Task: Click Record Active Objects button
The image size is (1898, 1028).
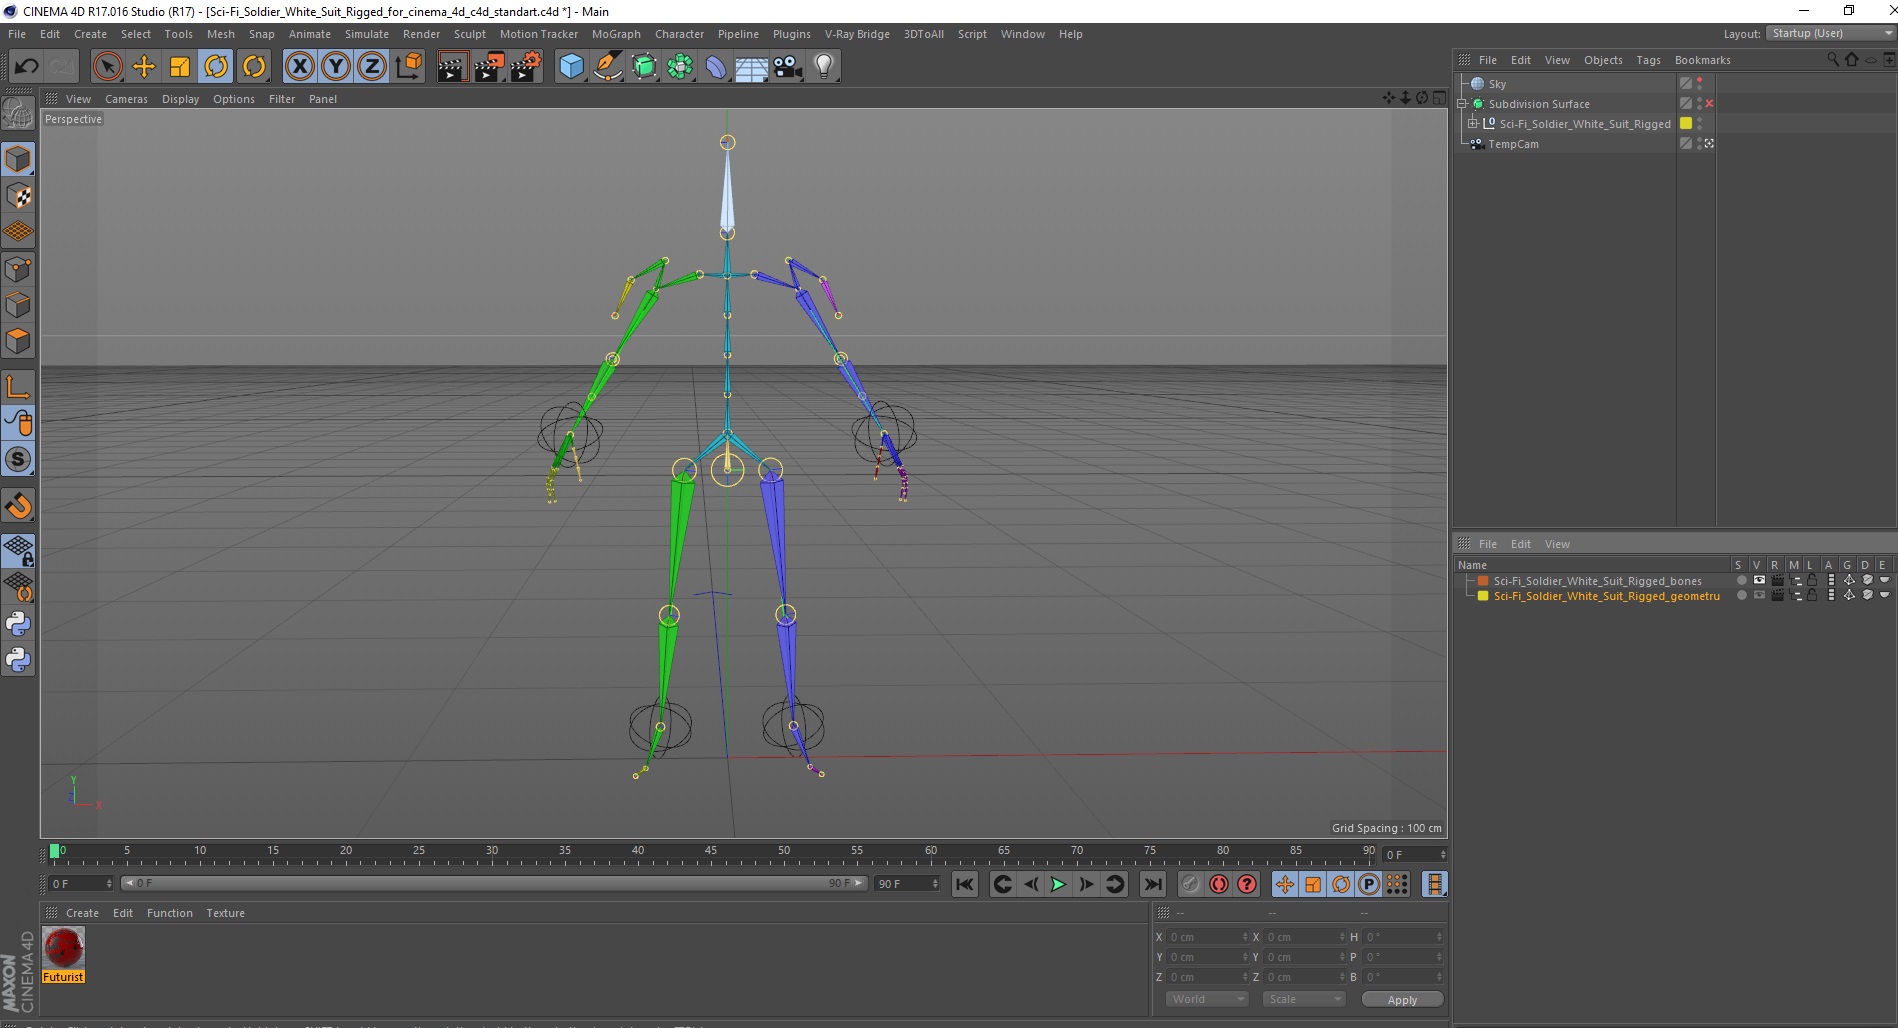Action: tap(1190, 884)
